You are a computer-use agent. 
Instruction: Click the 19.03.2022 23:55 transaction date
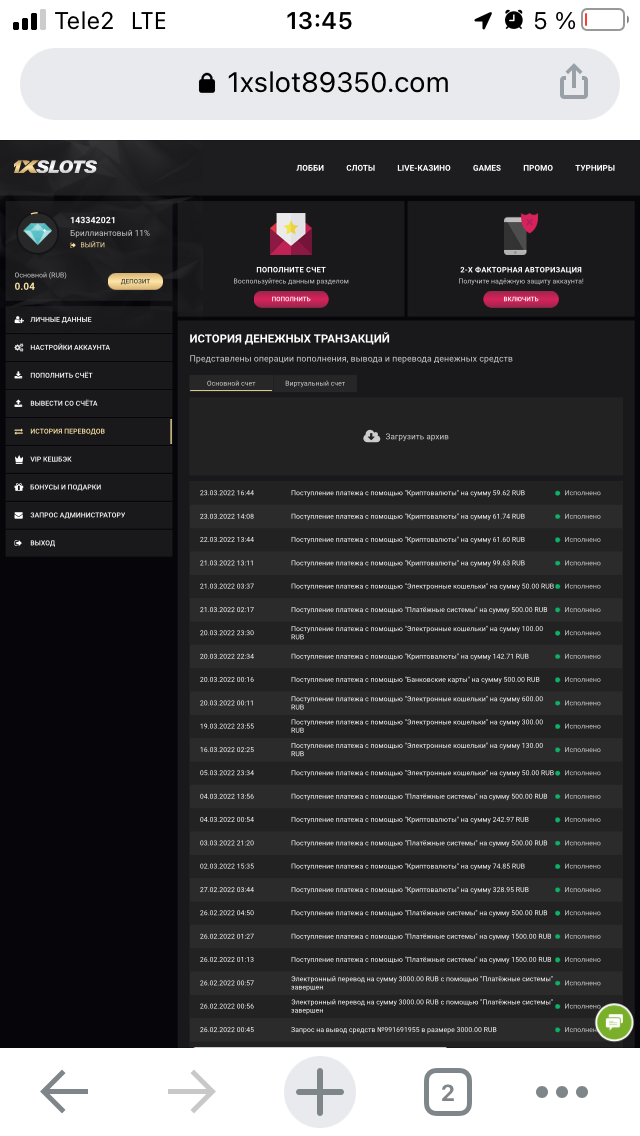pos(227,726)
